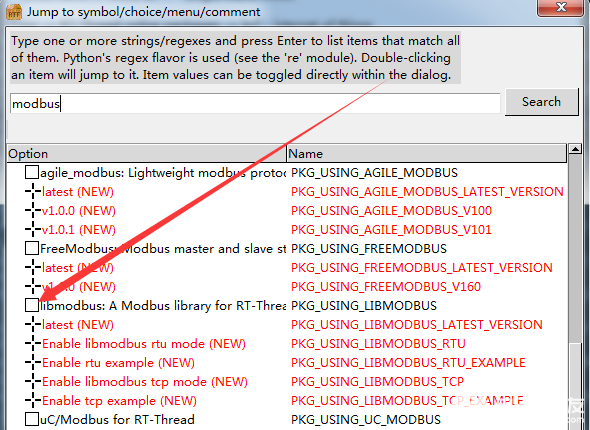590x430 pixels.
Task: Toggle the FreeModbus package checkbox
Action: 32,248
